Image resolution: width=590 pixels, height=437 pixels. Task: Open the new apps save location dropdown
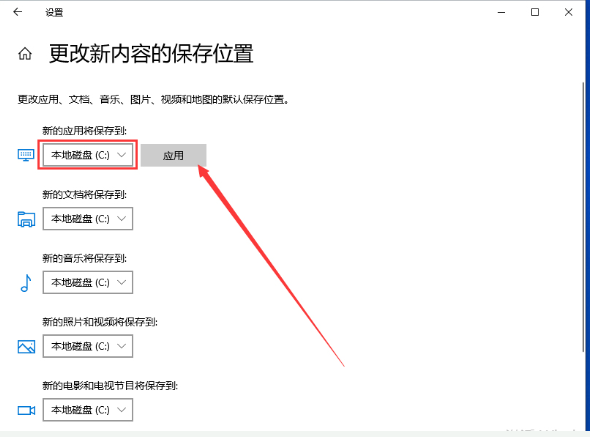[x=88, y=155]
